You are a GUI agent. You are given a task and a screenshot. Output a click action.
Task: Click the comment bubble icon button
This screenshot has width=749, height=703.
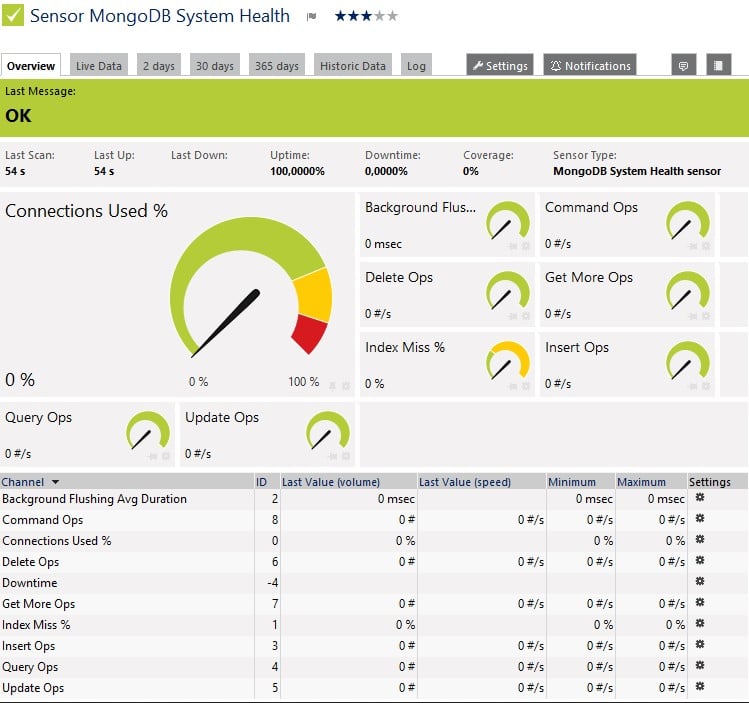pyautogui.click(x=684, y=66)
